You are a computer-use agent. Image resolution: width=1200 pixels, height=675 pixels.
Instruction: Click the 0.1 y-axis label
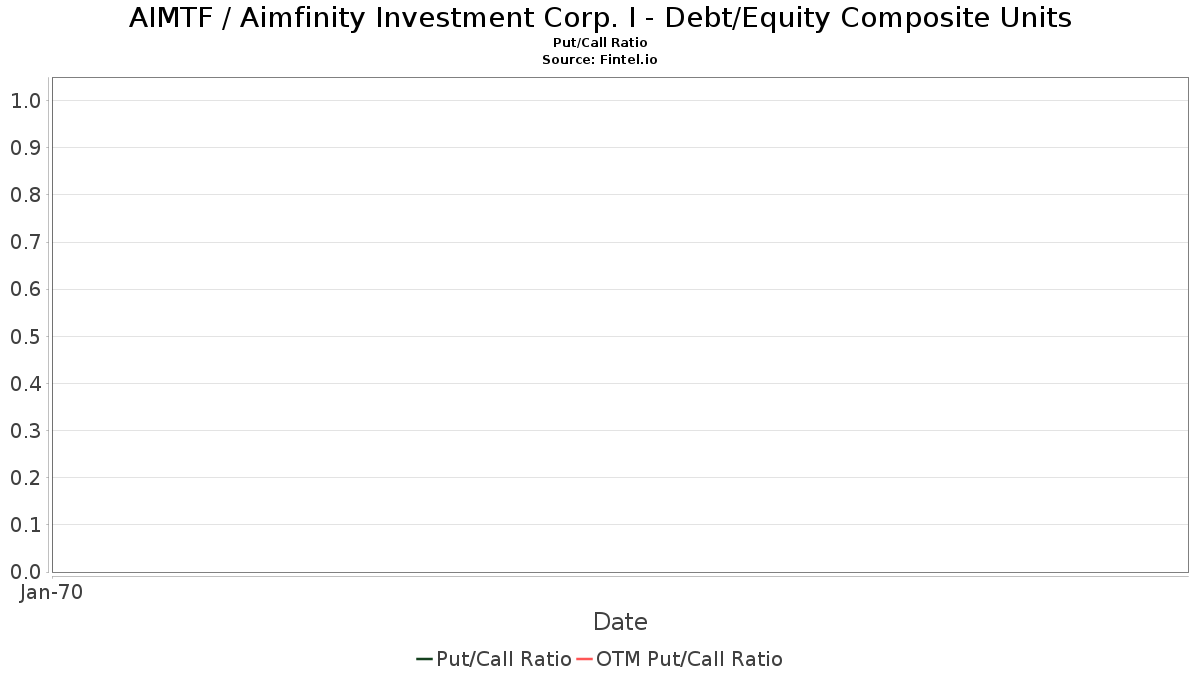(25, 524)
